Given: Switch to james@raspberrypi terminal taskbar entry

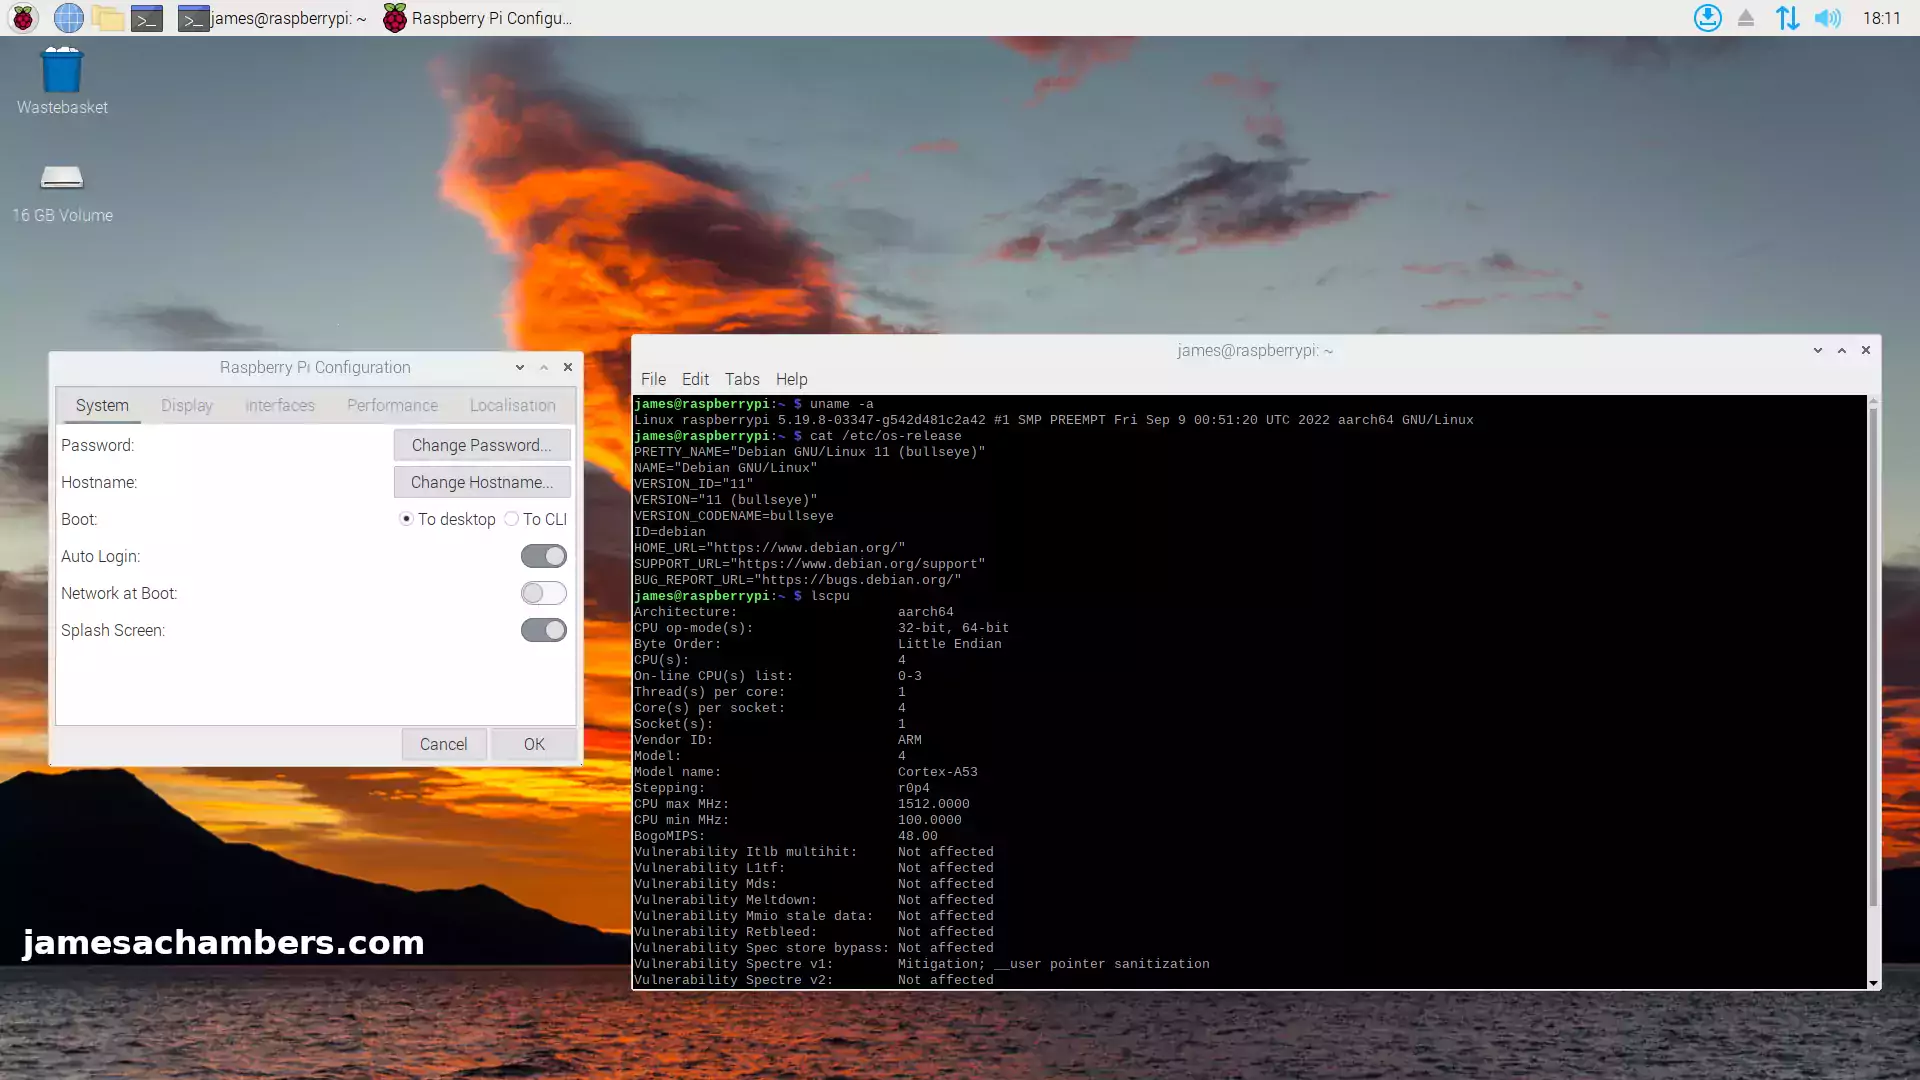Looking at the screenshot, I should (x=272, y=18).
